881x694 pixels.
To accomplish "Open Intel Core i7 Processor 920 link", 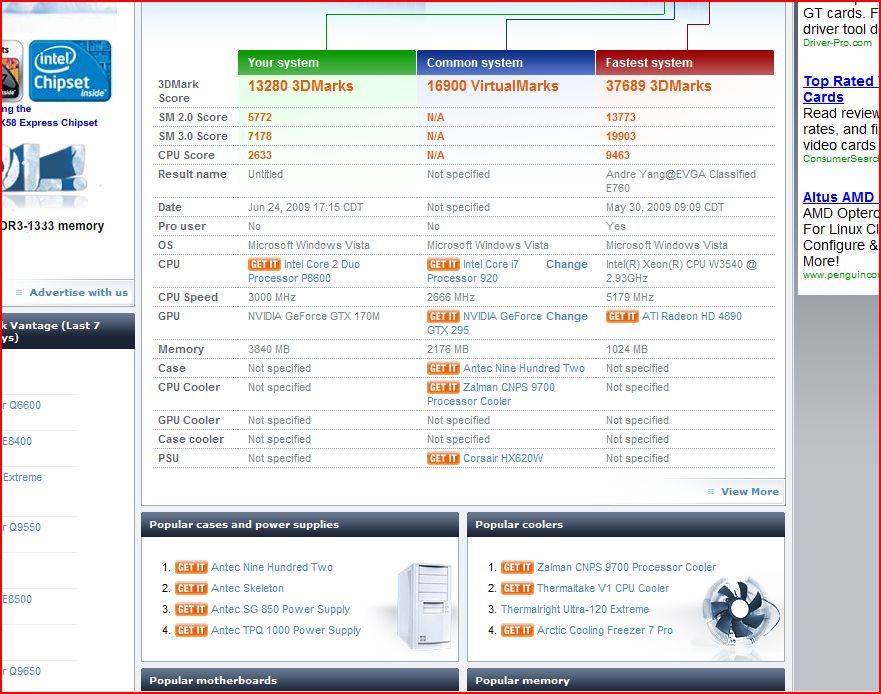I will [473, 271].
